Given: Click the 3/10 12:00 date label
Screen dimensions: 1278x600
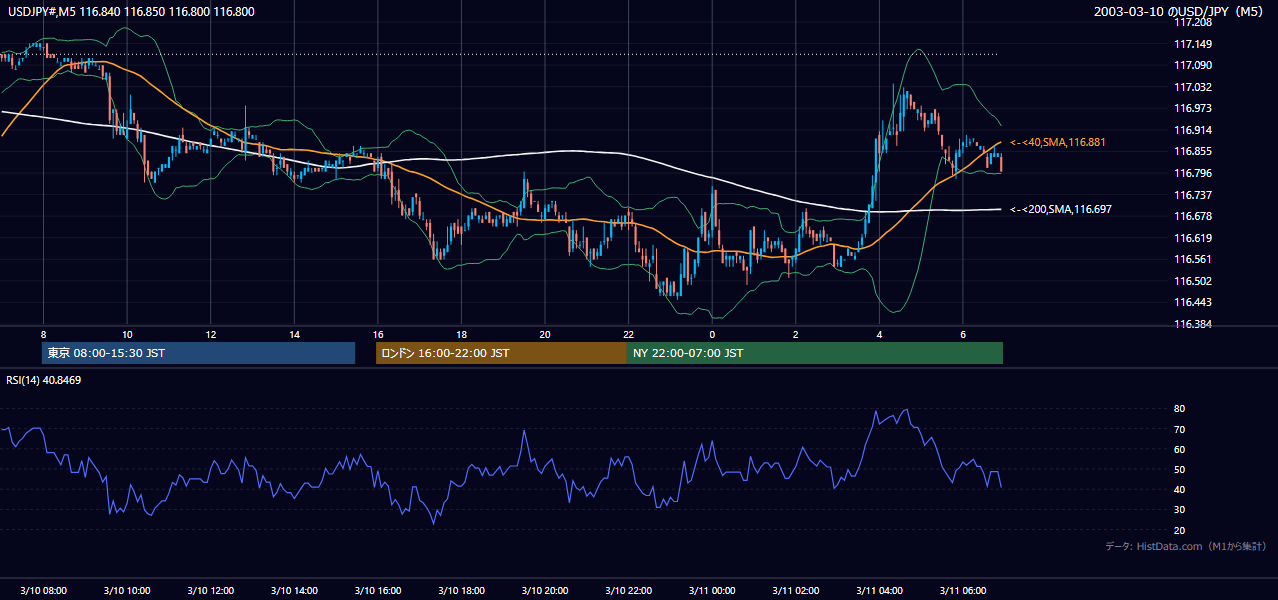Looking at the screenshot, I should click(x=211, y=590).
